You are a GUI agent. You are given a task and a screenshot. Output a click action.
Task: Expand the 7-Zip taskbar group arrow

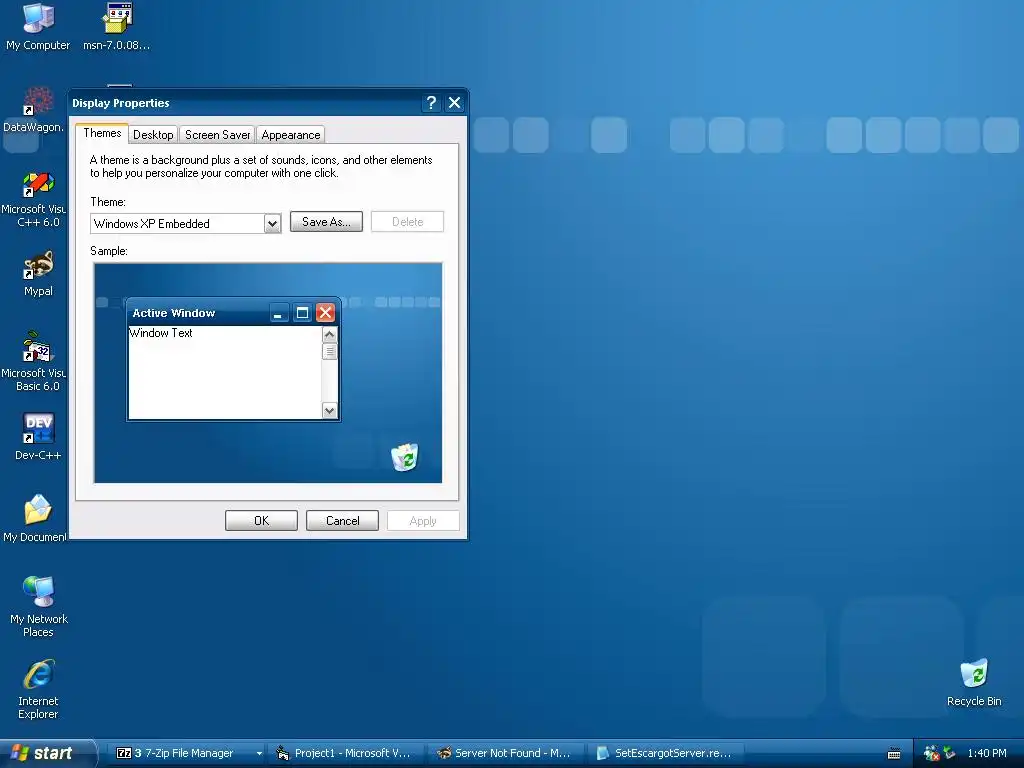tap(259, 753)
